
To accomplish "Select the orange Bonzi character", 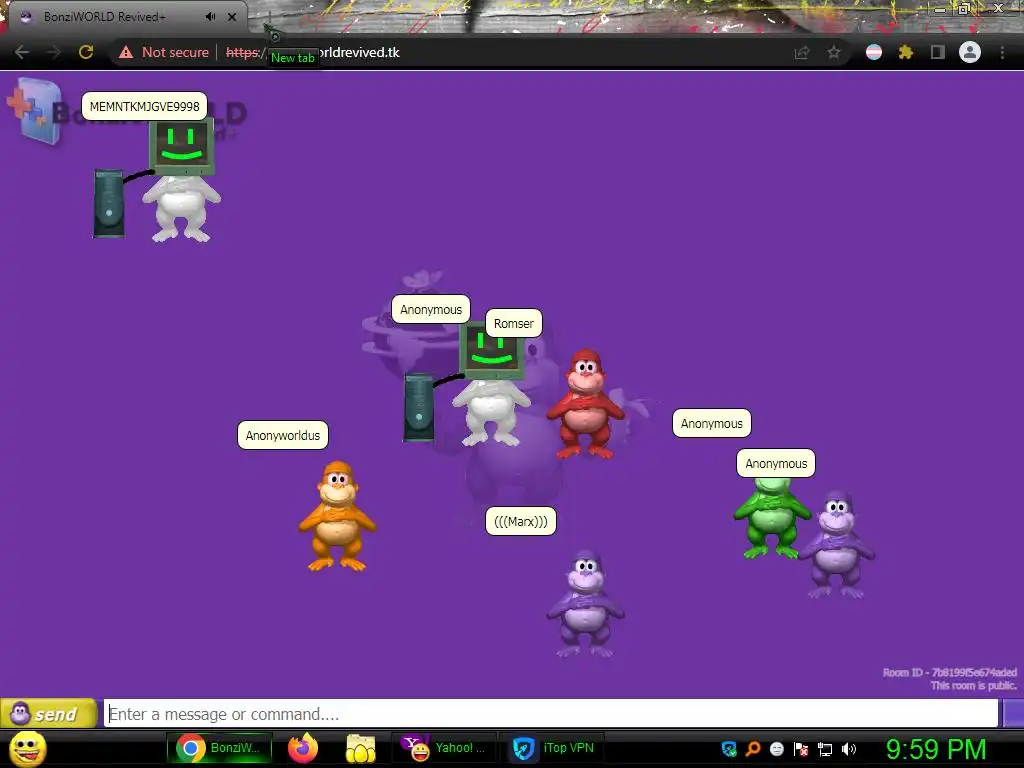I will pos(337,516).
